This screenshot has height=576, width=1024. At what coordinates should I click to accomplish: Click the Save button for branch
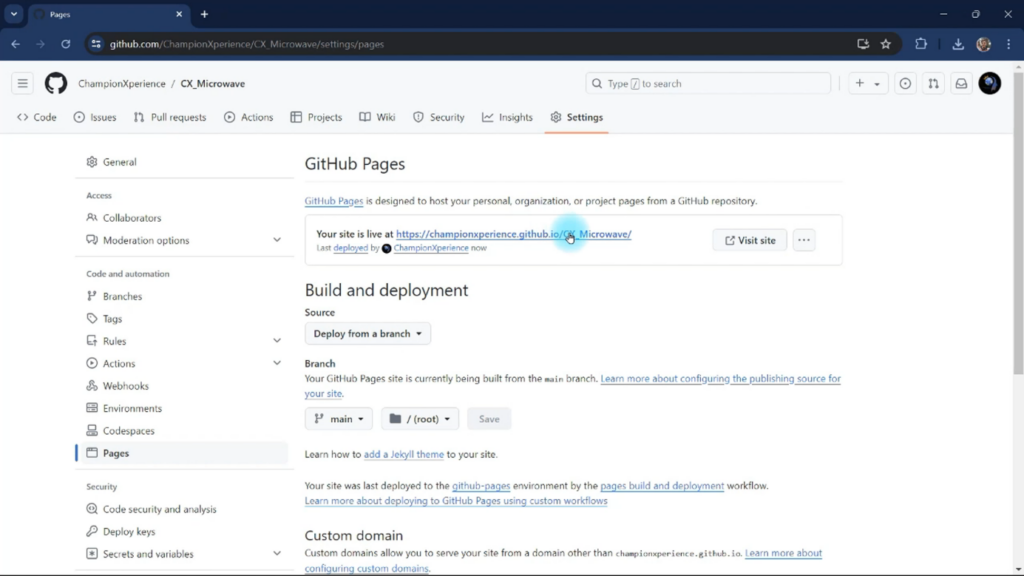coord(489,419)
